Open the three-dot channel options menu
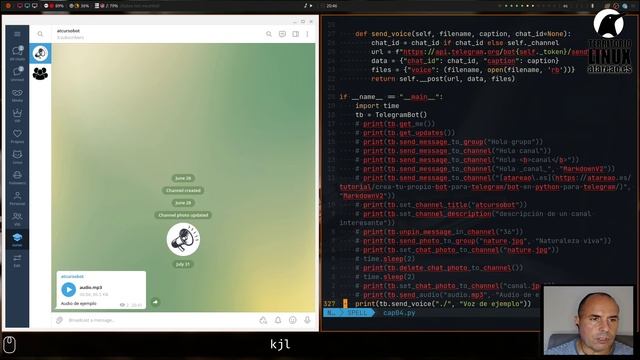 [x=307, y=34]
